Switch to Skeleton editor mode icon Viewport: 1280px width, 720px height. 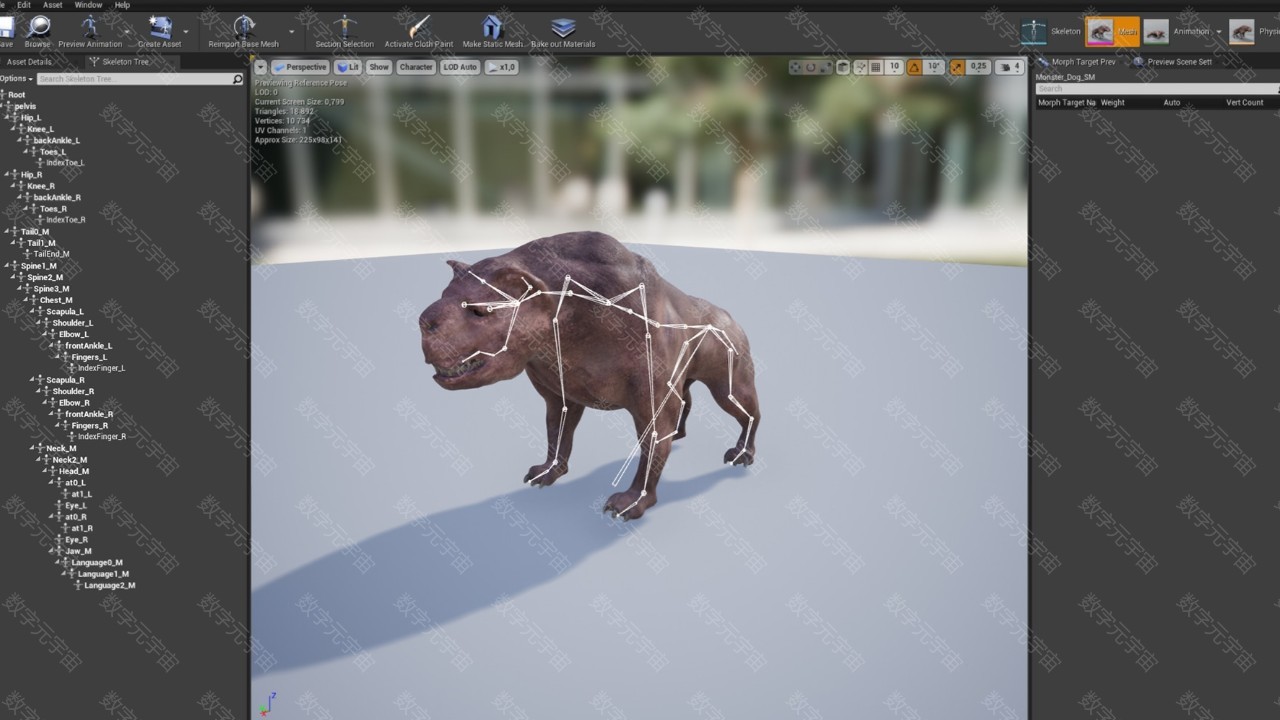(1033, 31)
